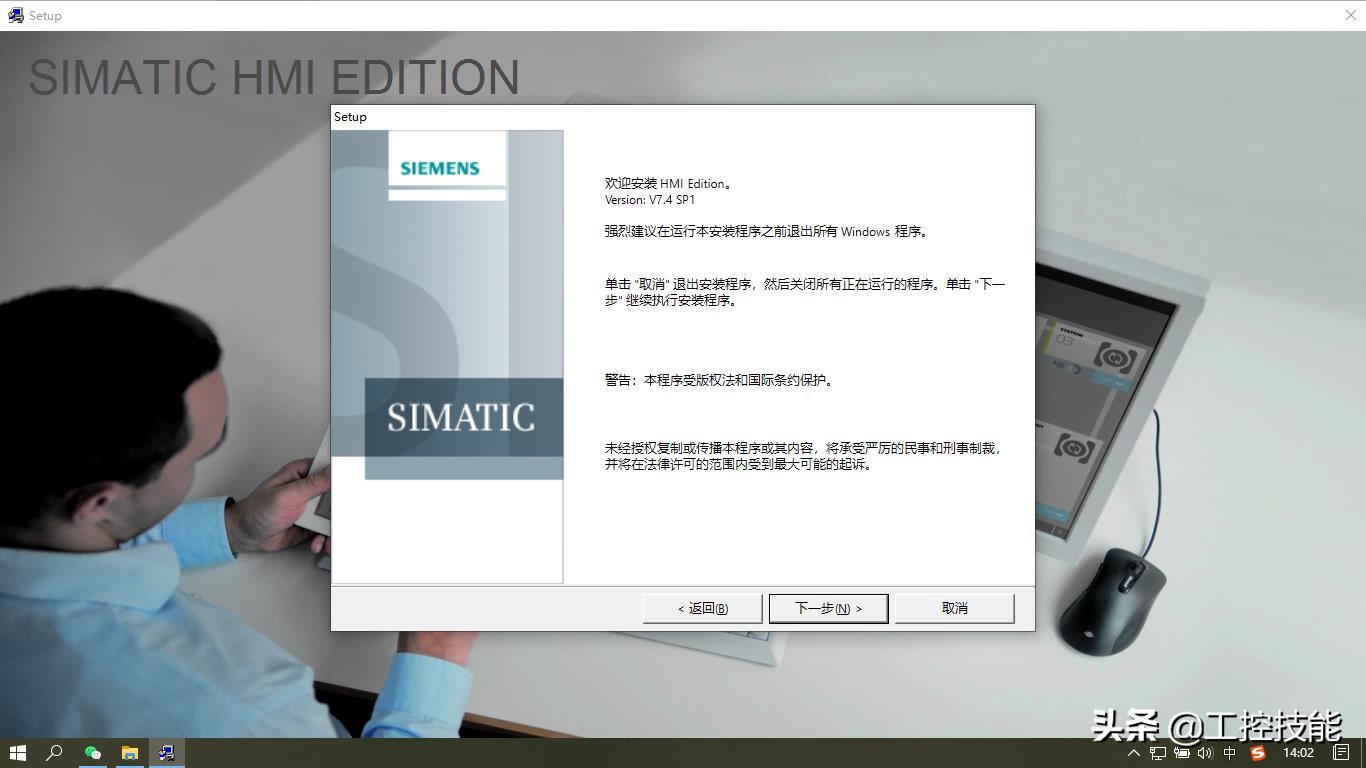Open the Action Center notification panel

click(1340, 753)
